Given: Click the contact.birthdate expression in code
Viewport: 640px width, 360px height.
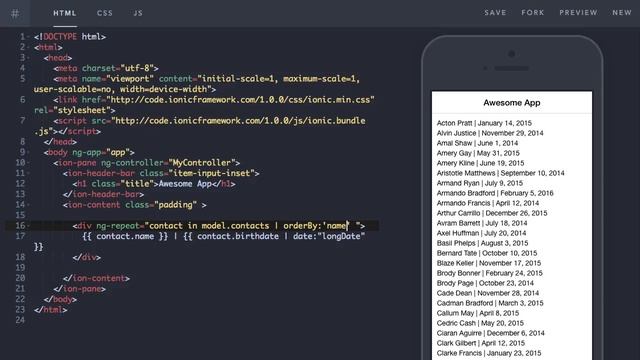Looking at the screenshot, I should pos(238,236).
